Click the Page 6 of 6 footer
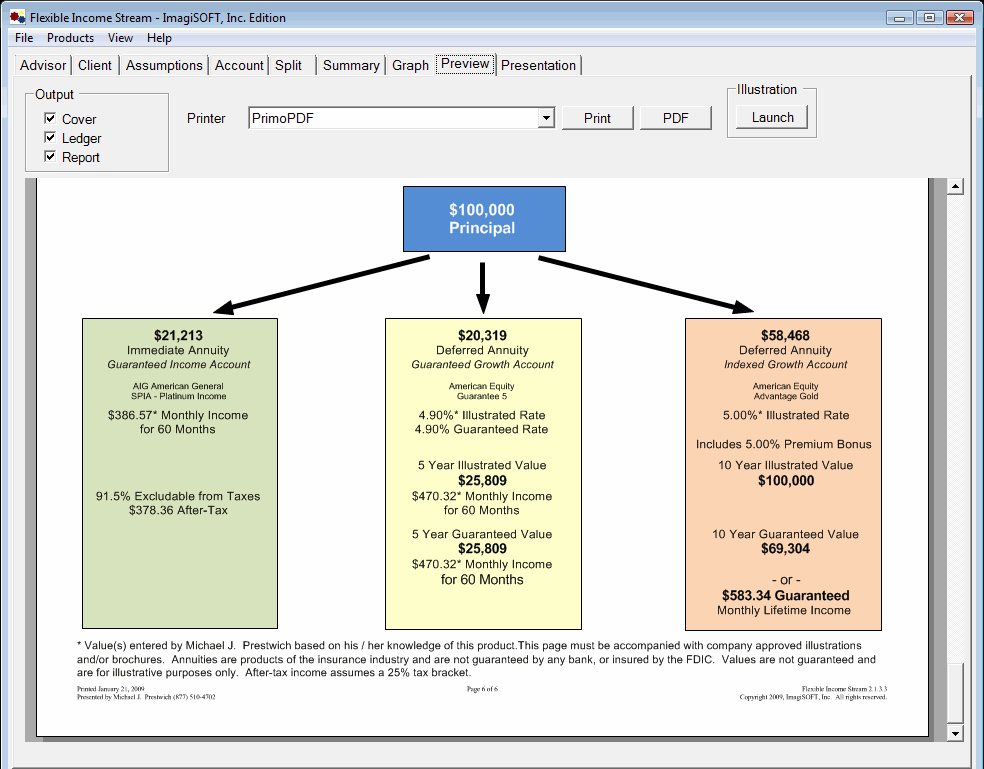The width and height of the screenshot is (984, 769). click(482, 689)
